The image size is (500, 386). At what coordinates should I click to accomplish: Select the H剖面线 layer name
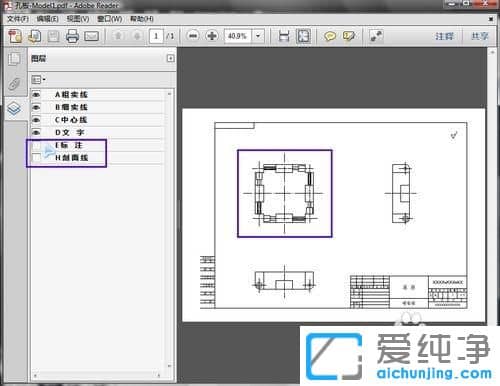pos(71,158)
